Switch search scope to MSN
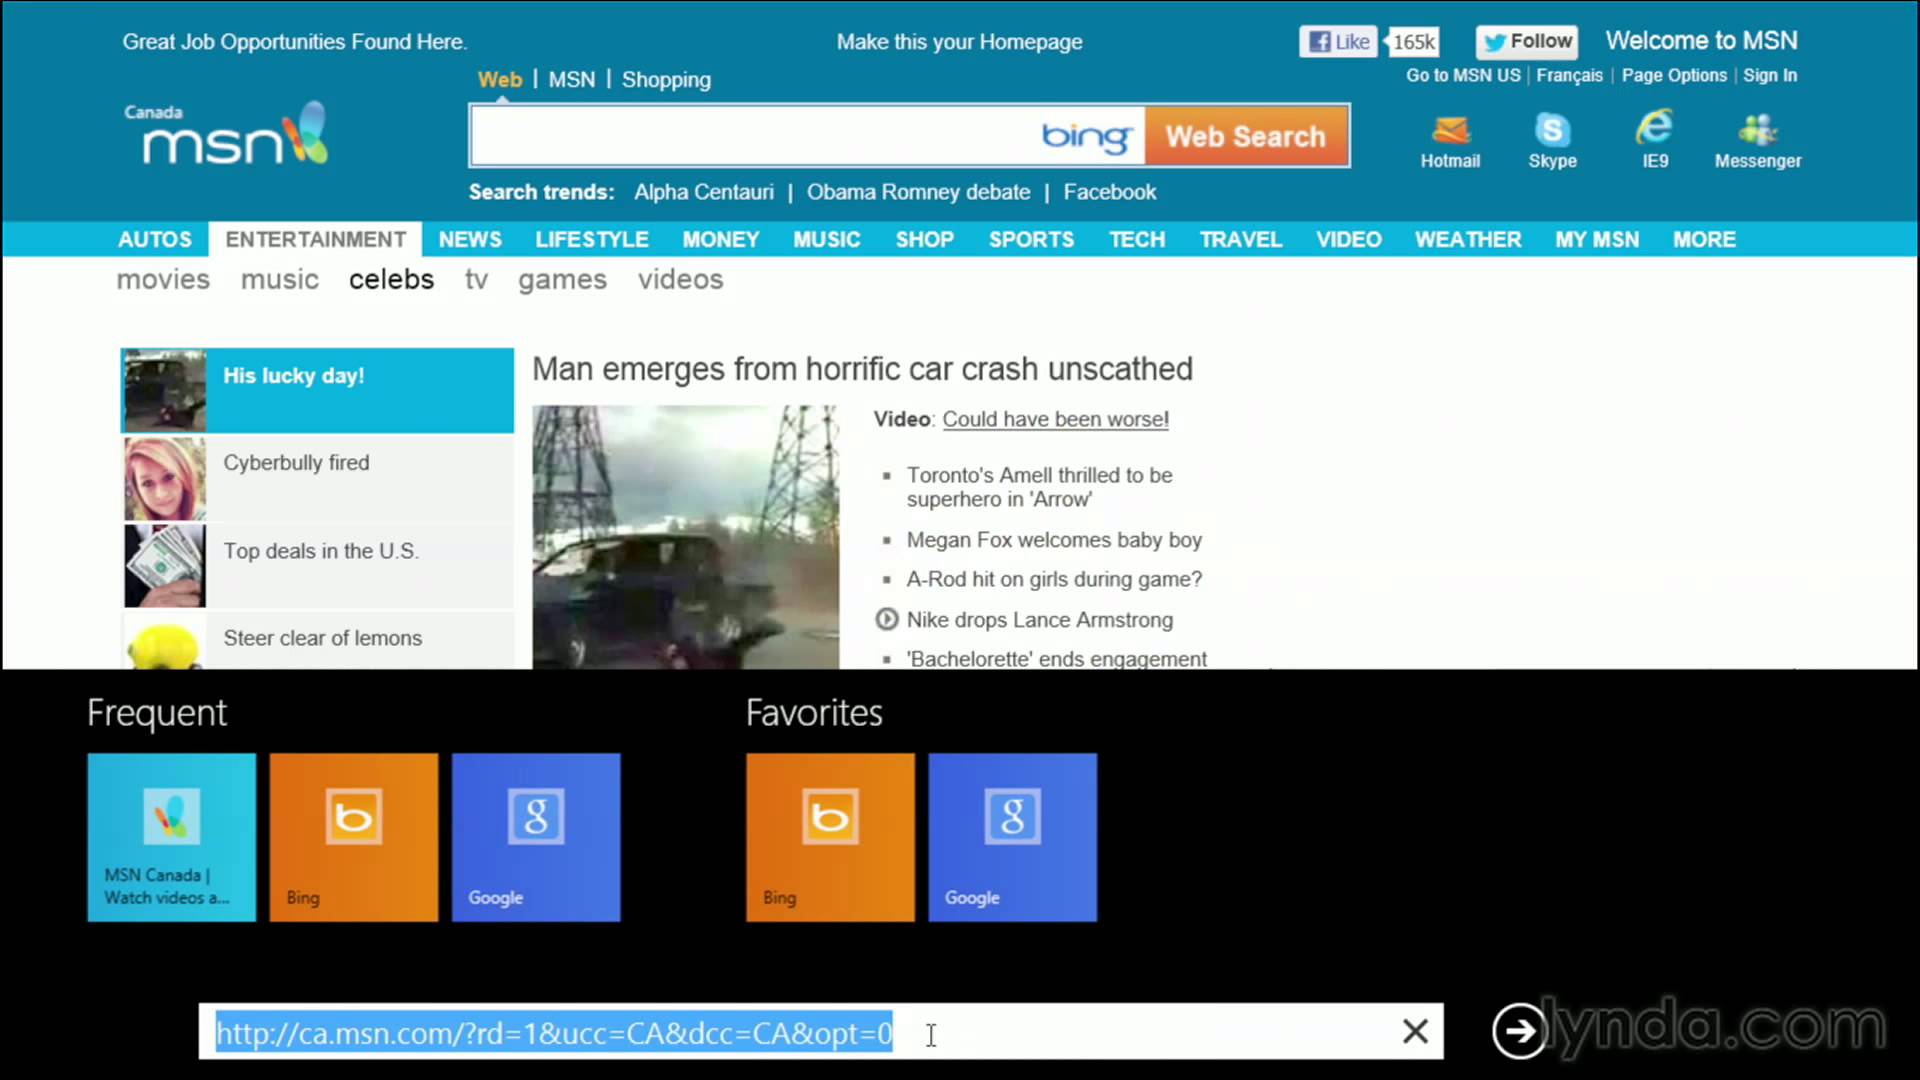The image size is (1920, 1080). point(571,80)
